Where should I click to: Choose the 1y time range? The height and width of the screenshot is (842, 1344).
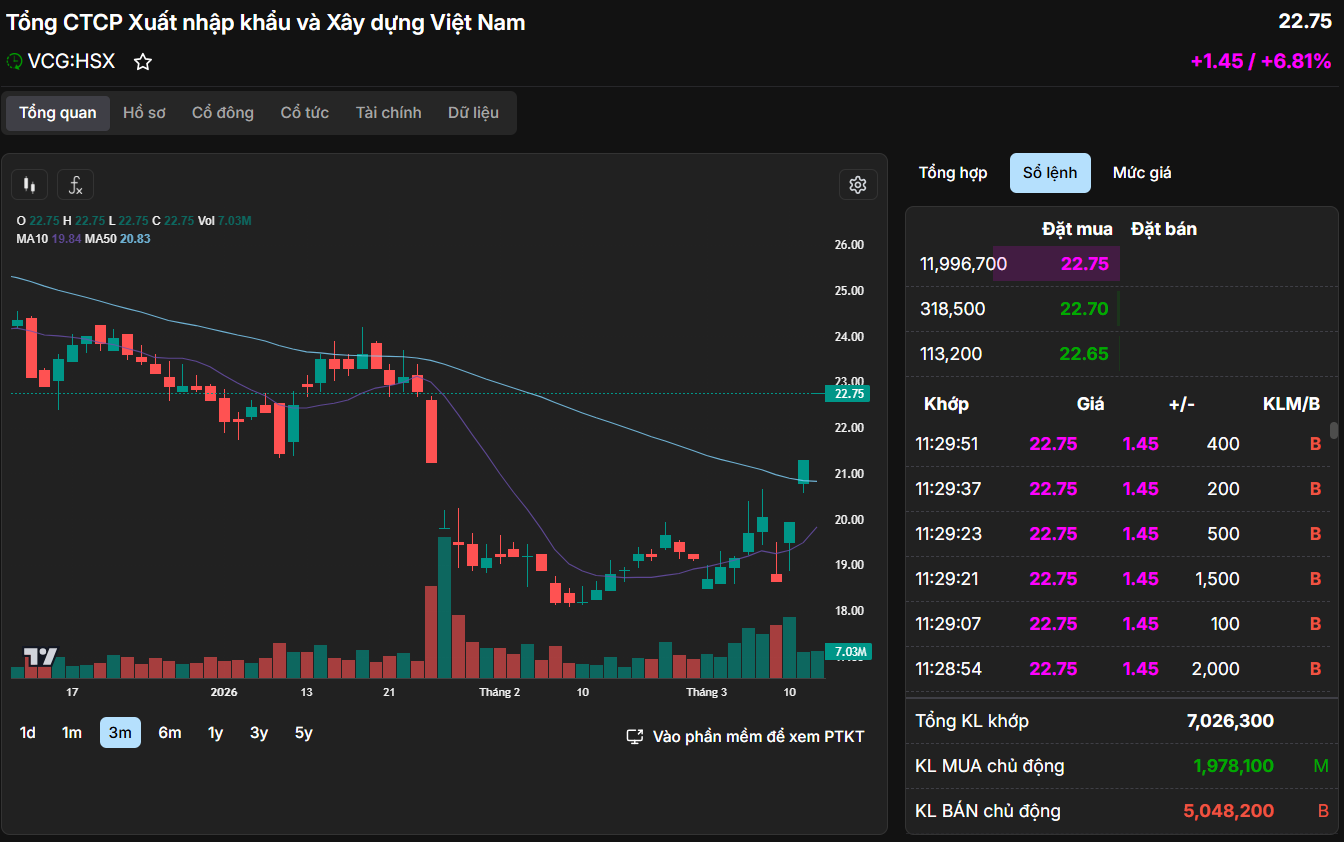click(x=215, y=733)
